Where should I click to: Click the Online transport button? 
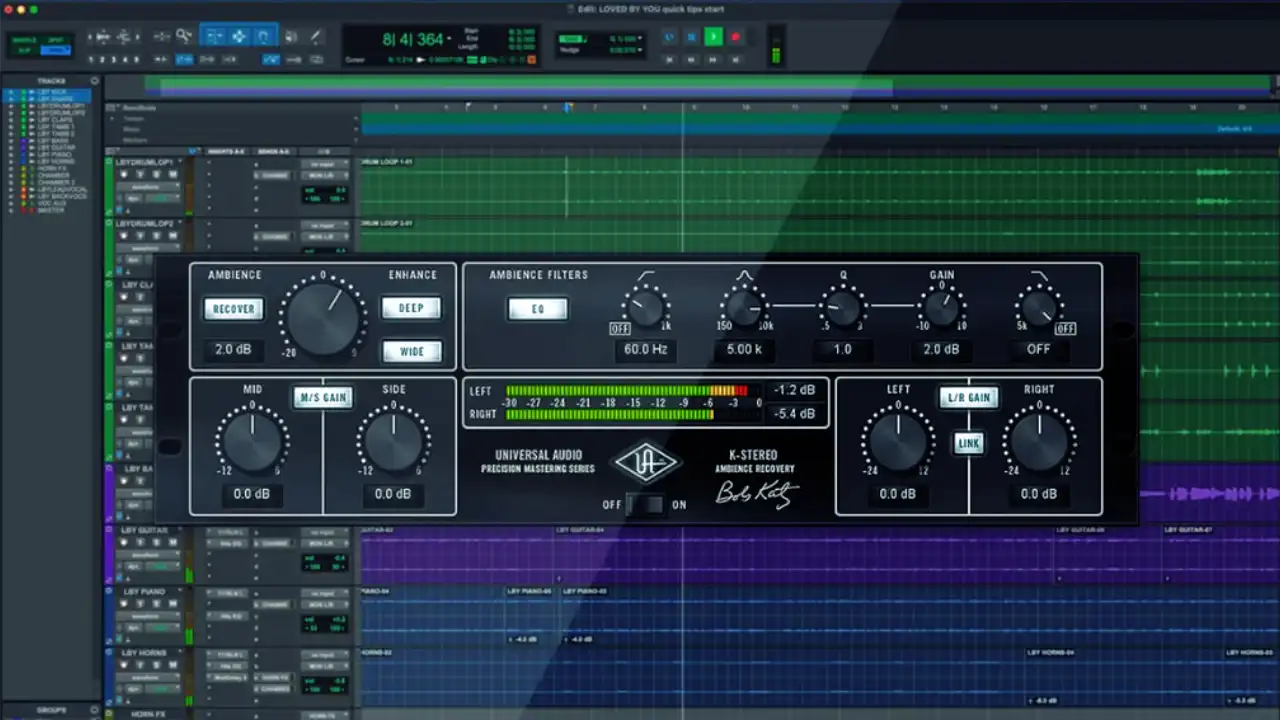click(669, 37)
